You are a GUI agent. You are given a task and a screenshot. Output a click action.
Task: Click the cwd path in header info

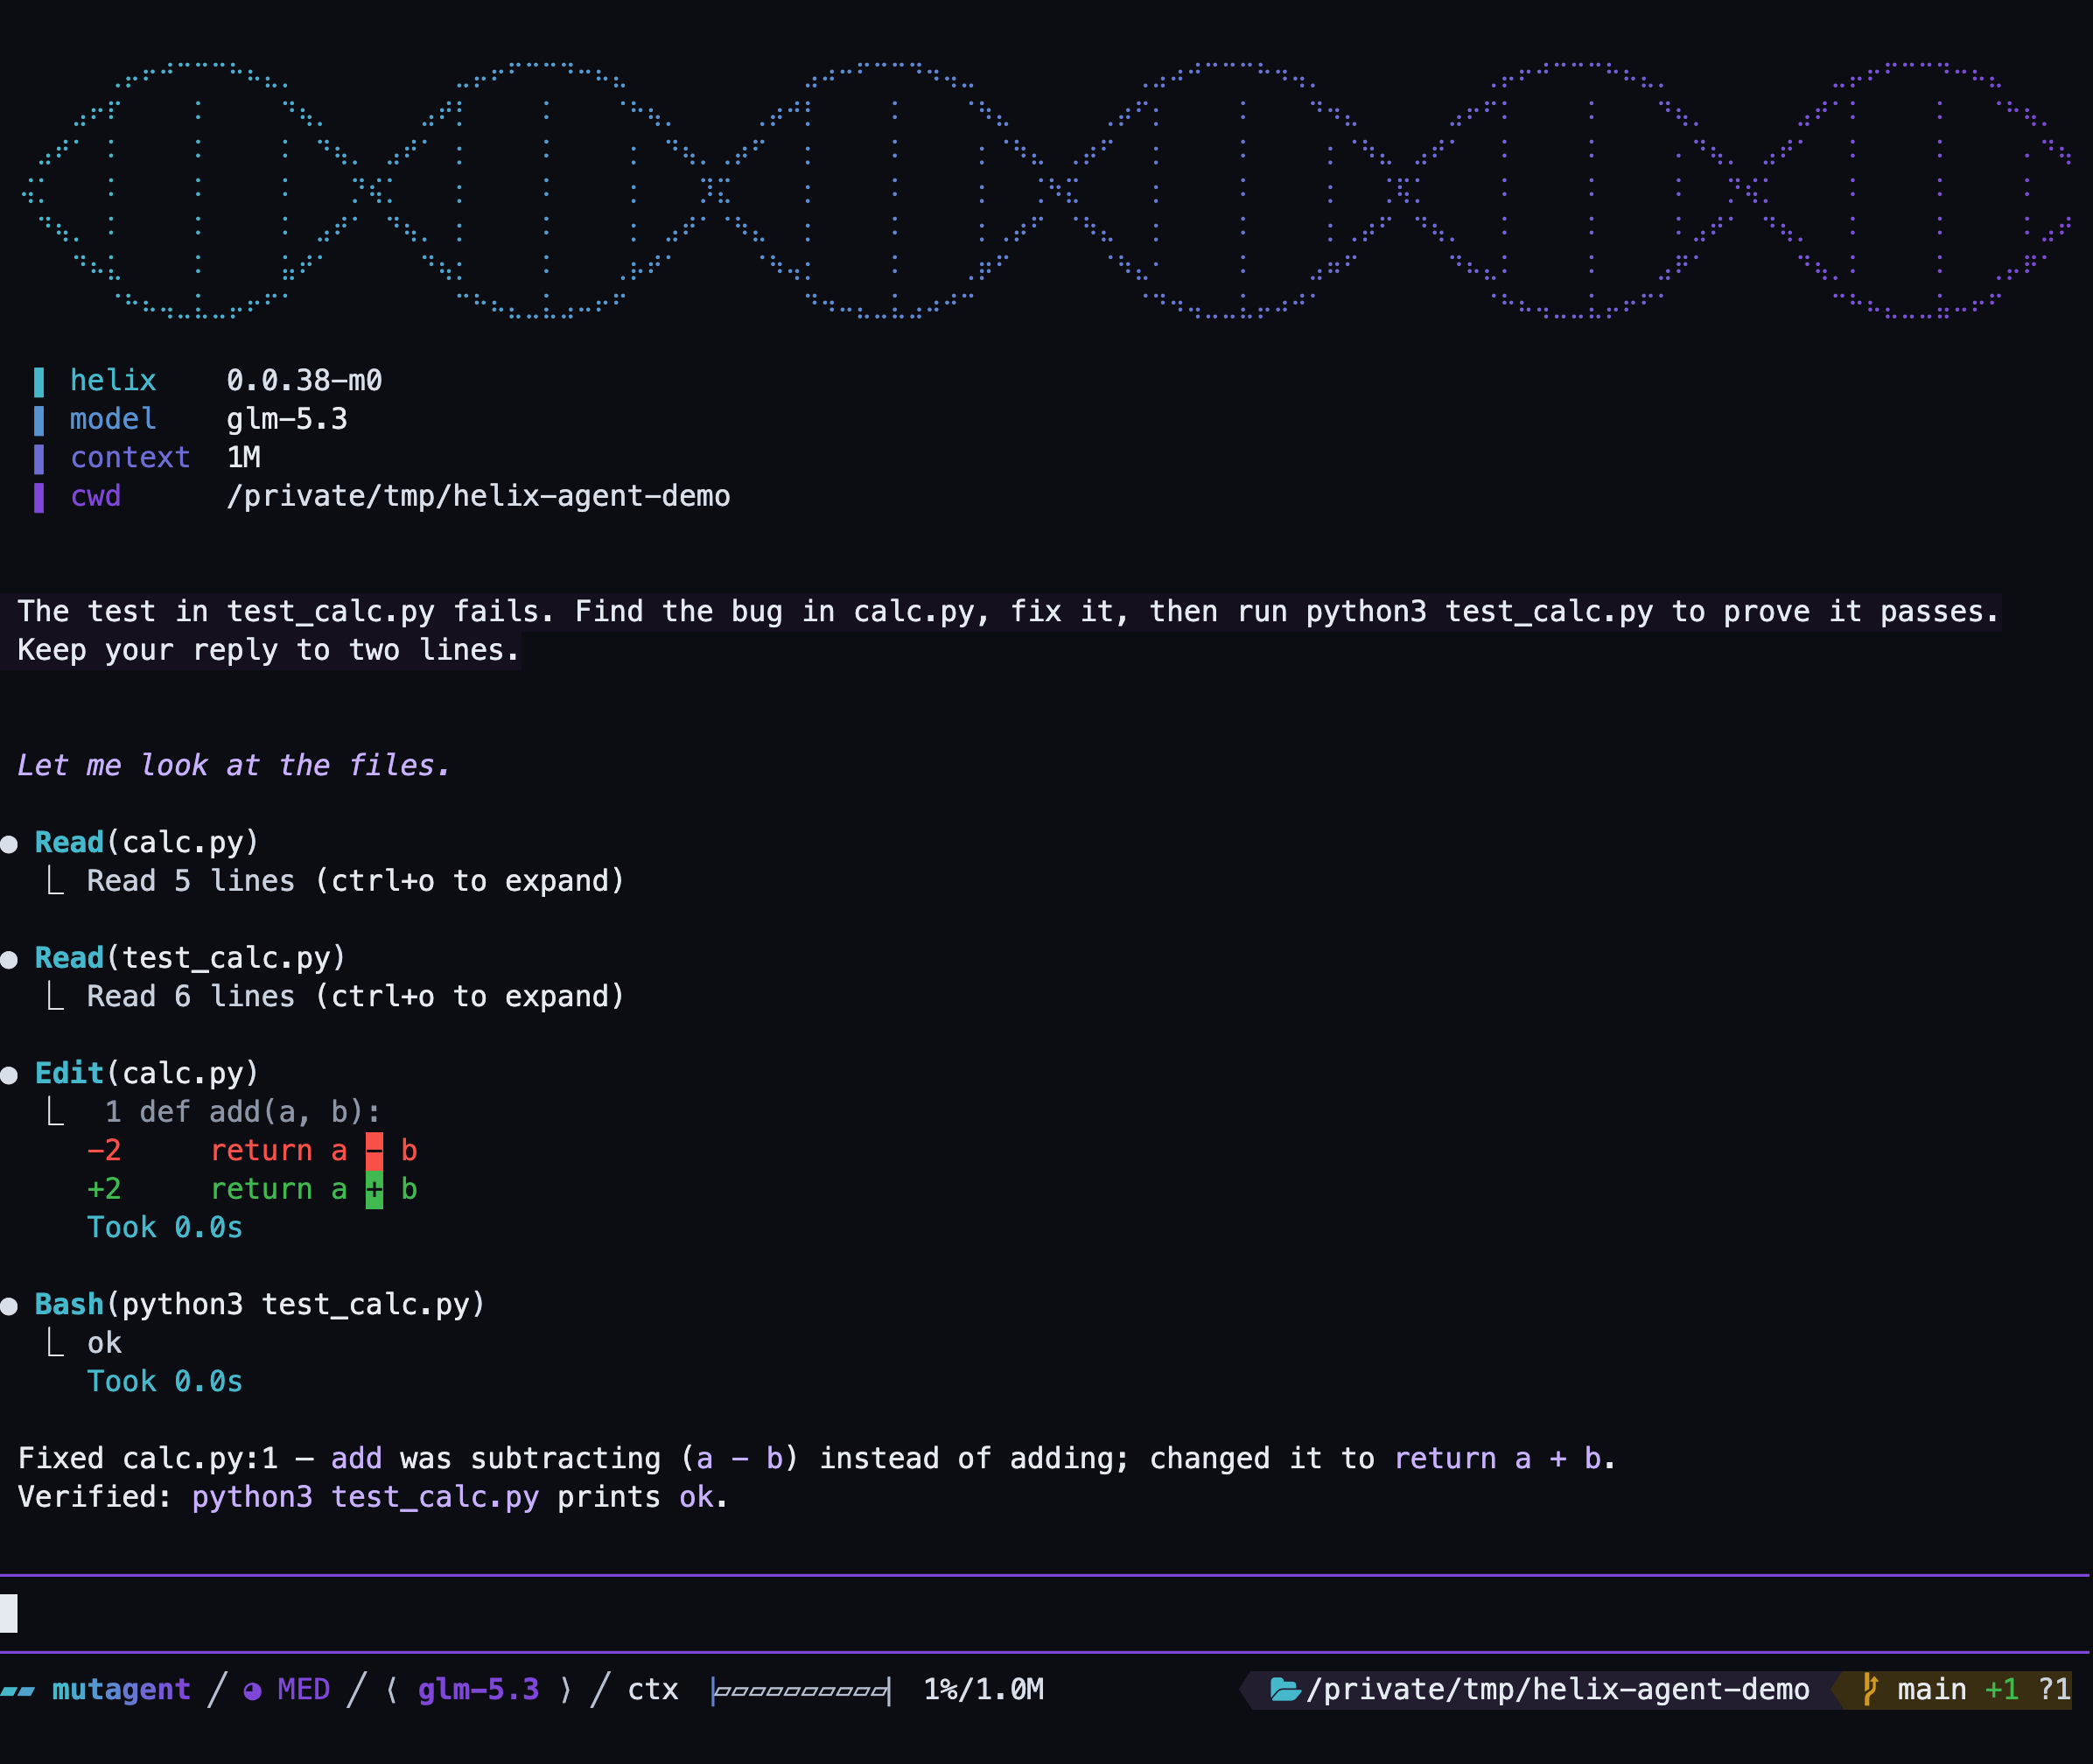click(x=478, y=496)
